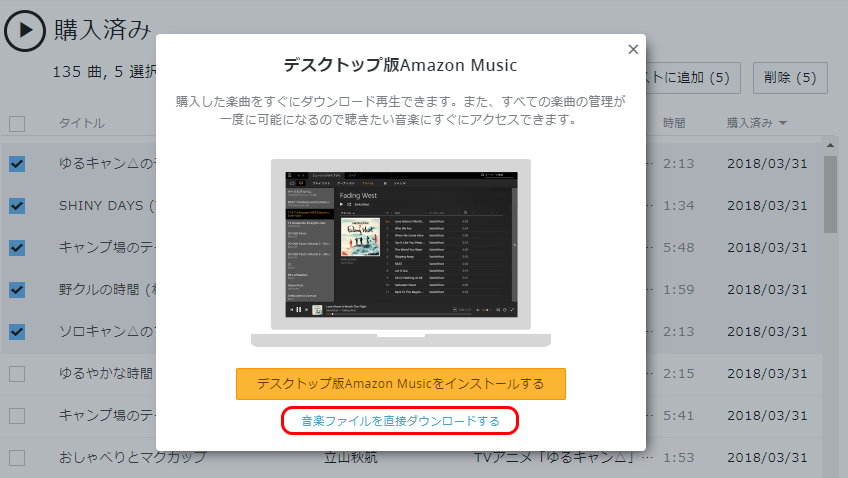
Task: Uncheck the ゆるキャン△の row checkbox
Action: [x=17, y=164]
